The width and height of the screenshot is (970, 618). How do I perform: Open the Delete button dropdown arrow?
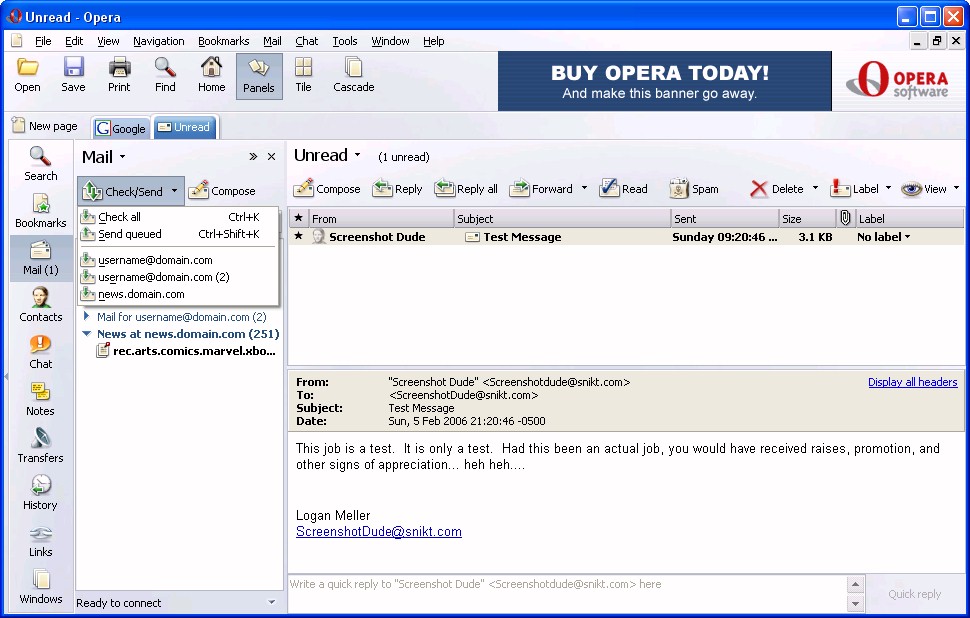click(x=815, y=189)
